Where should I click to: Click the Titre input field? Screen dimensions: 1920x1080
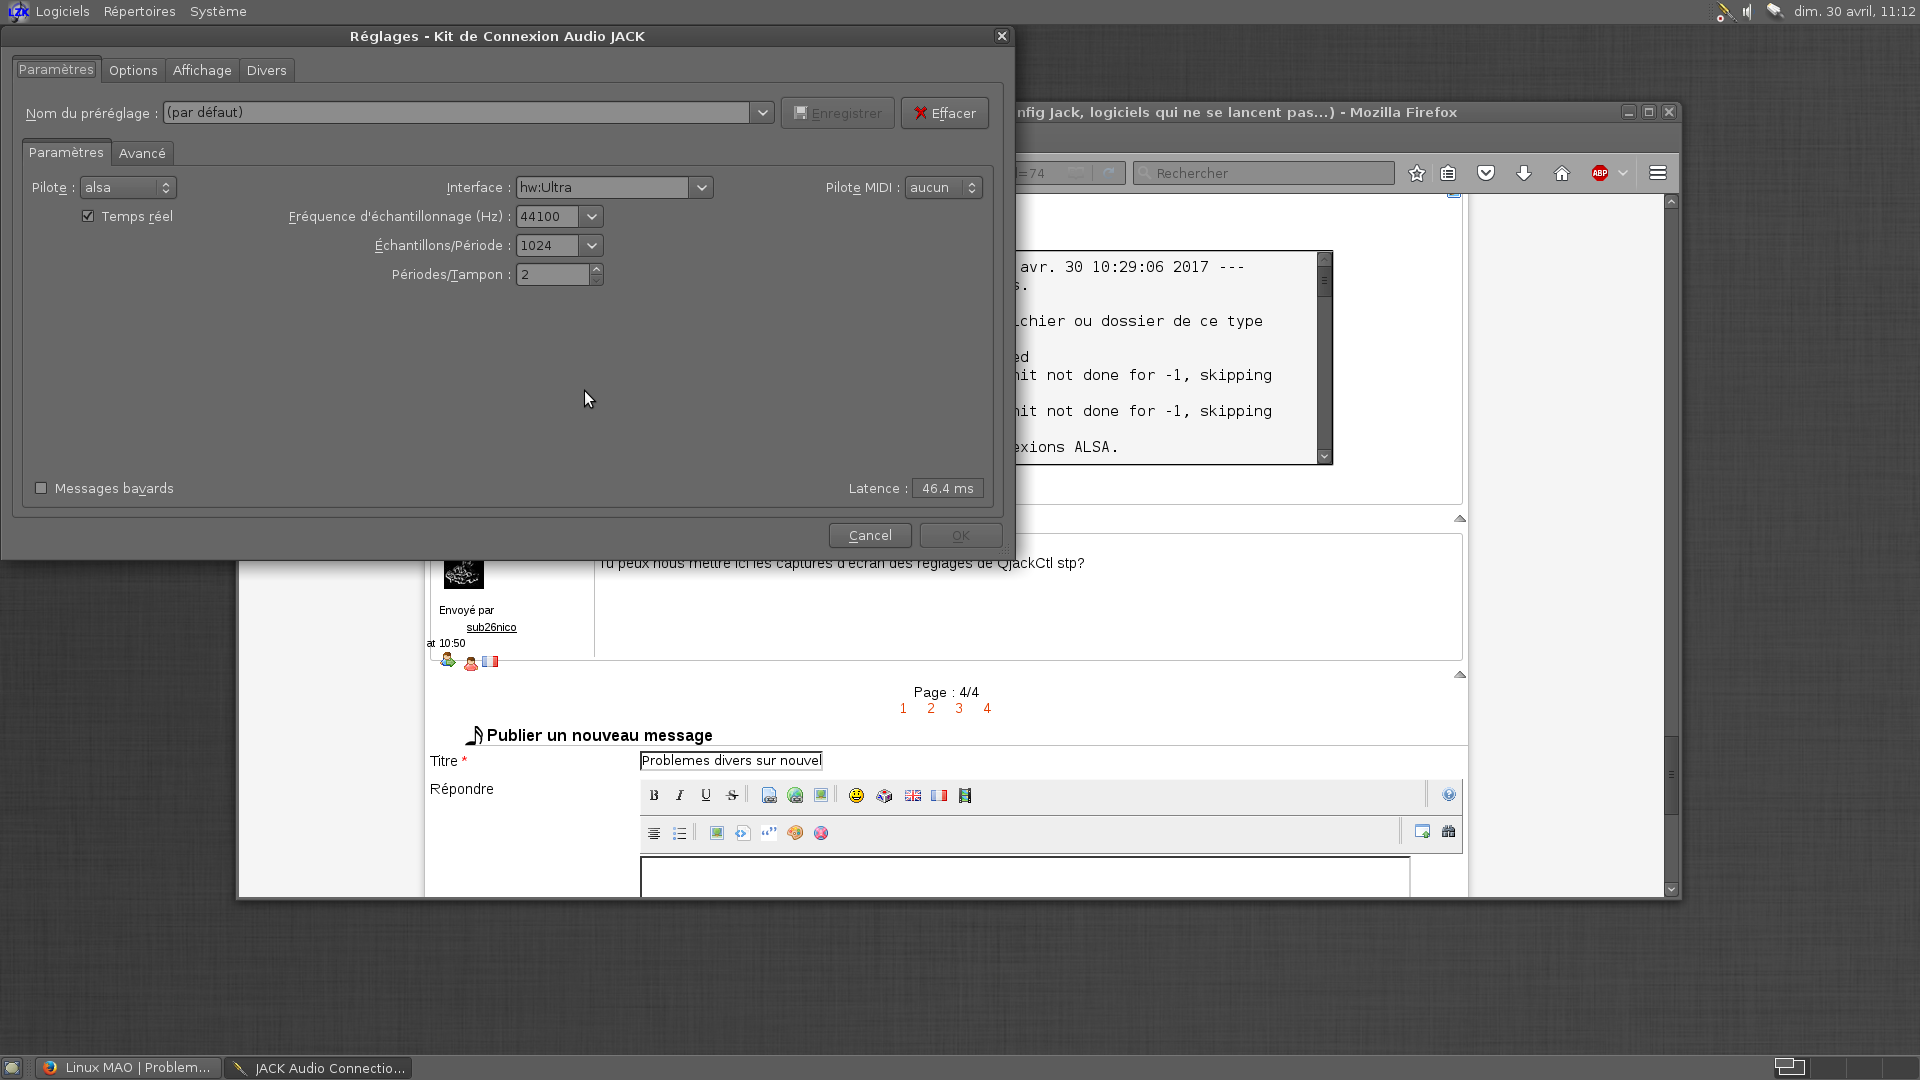coord(730,761)
